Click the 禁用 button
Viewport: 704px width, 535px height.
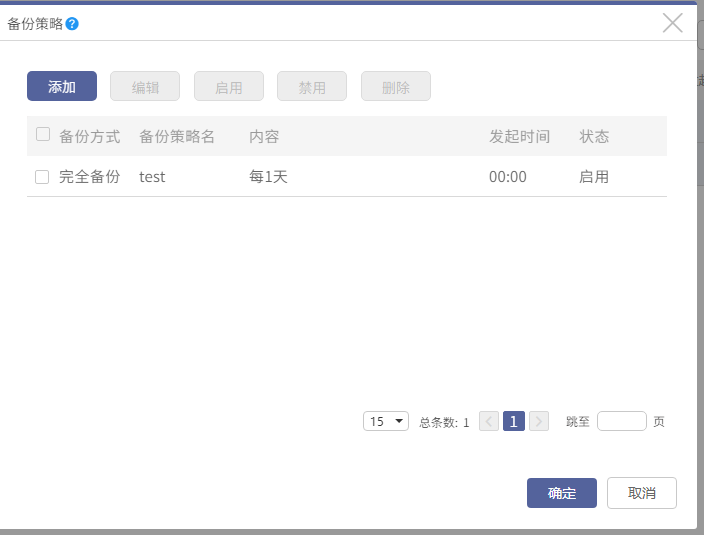click(x=312, y=86)
